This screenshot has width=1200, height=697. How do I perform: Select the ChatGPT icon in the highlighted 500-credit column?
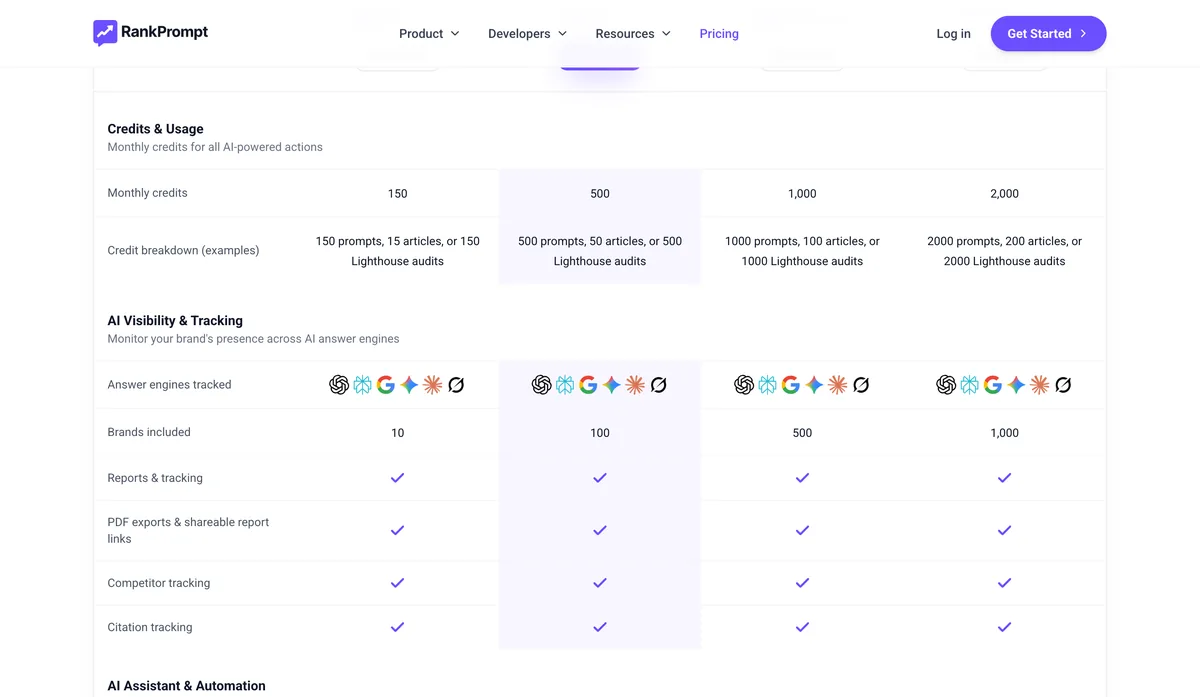coord(541,385)
